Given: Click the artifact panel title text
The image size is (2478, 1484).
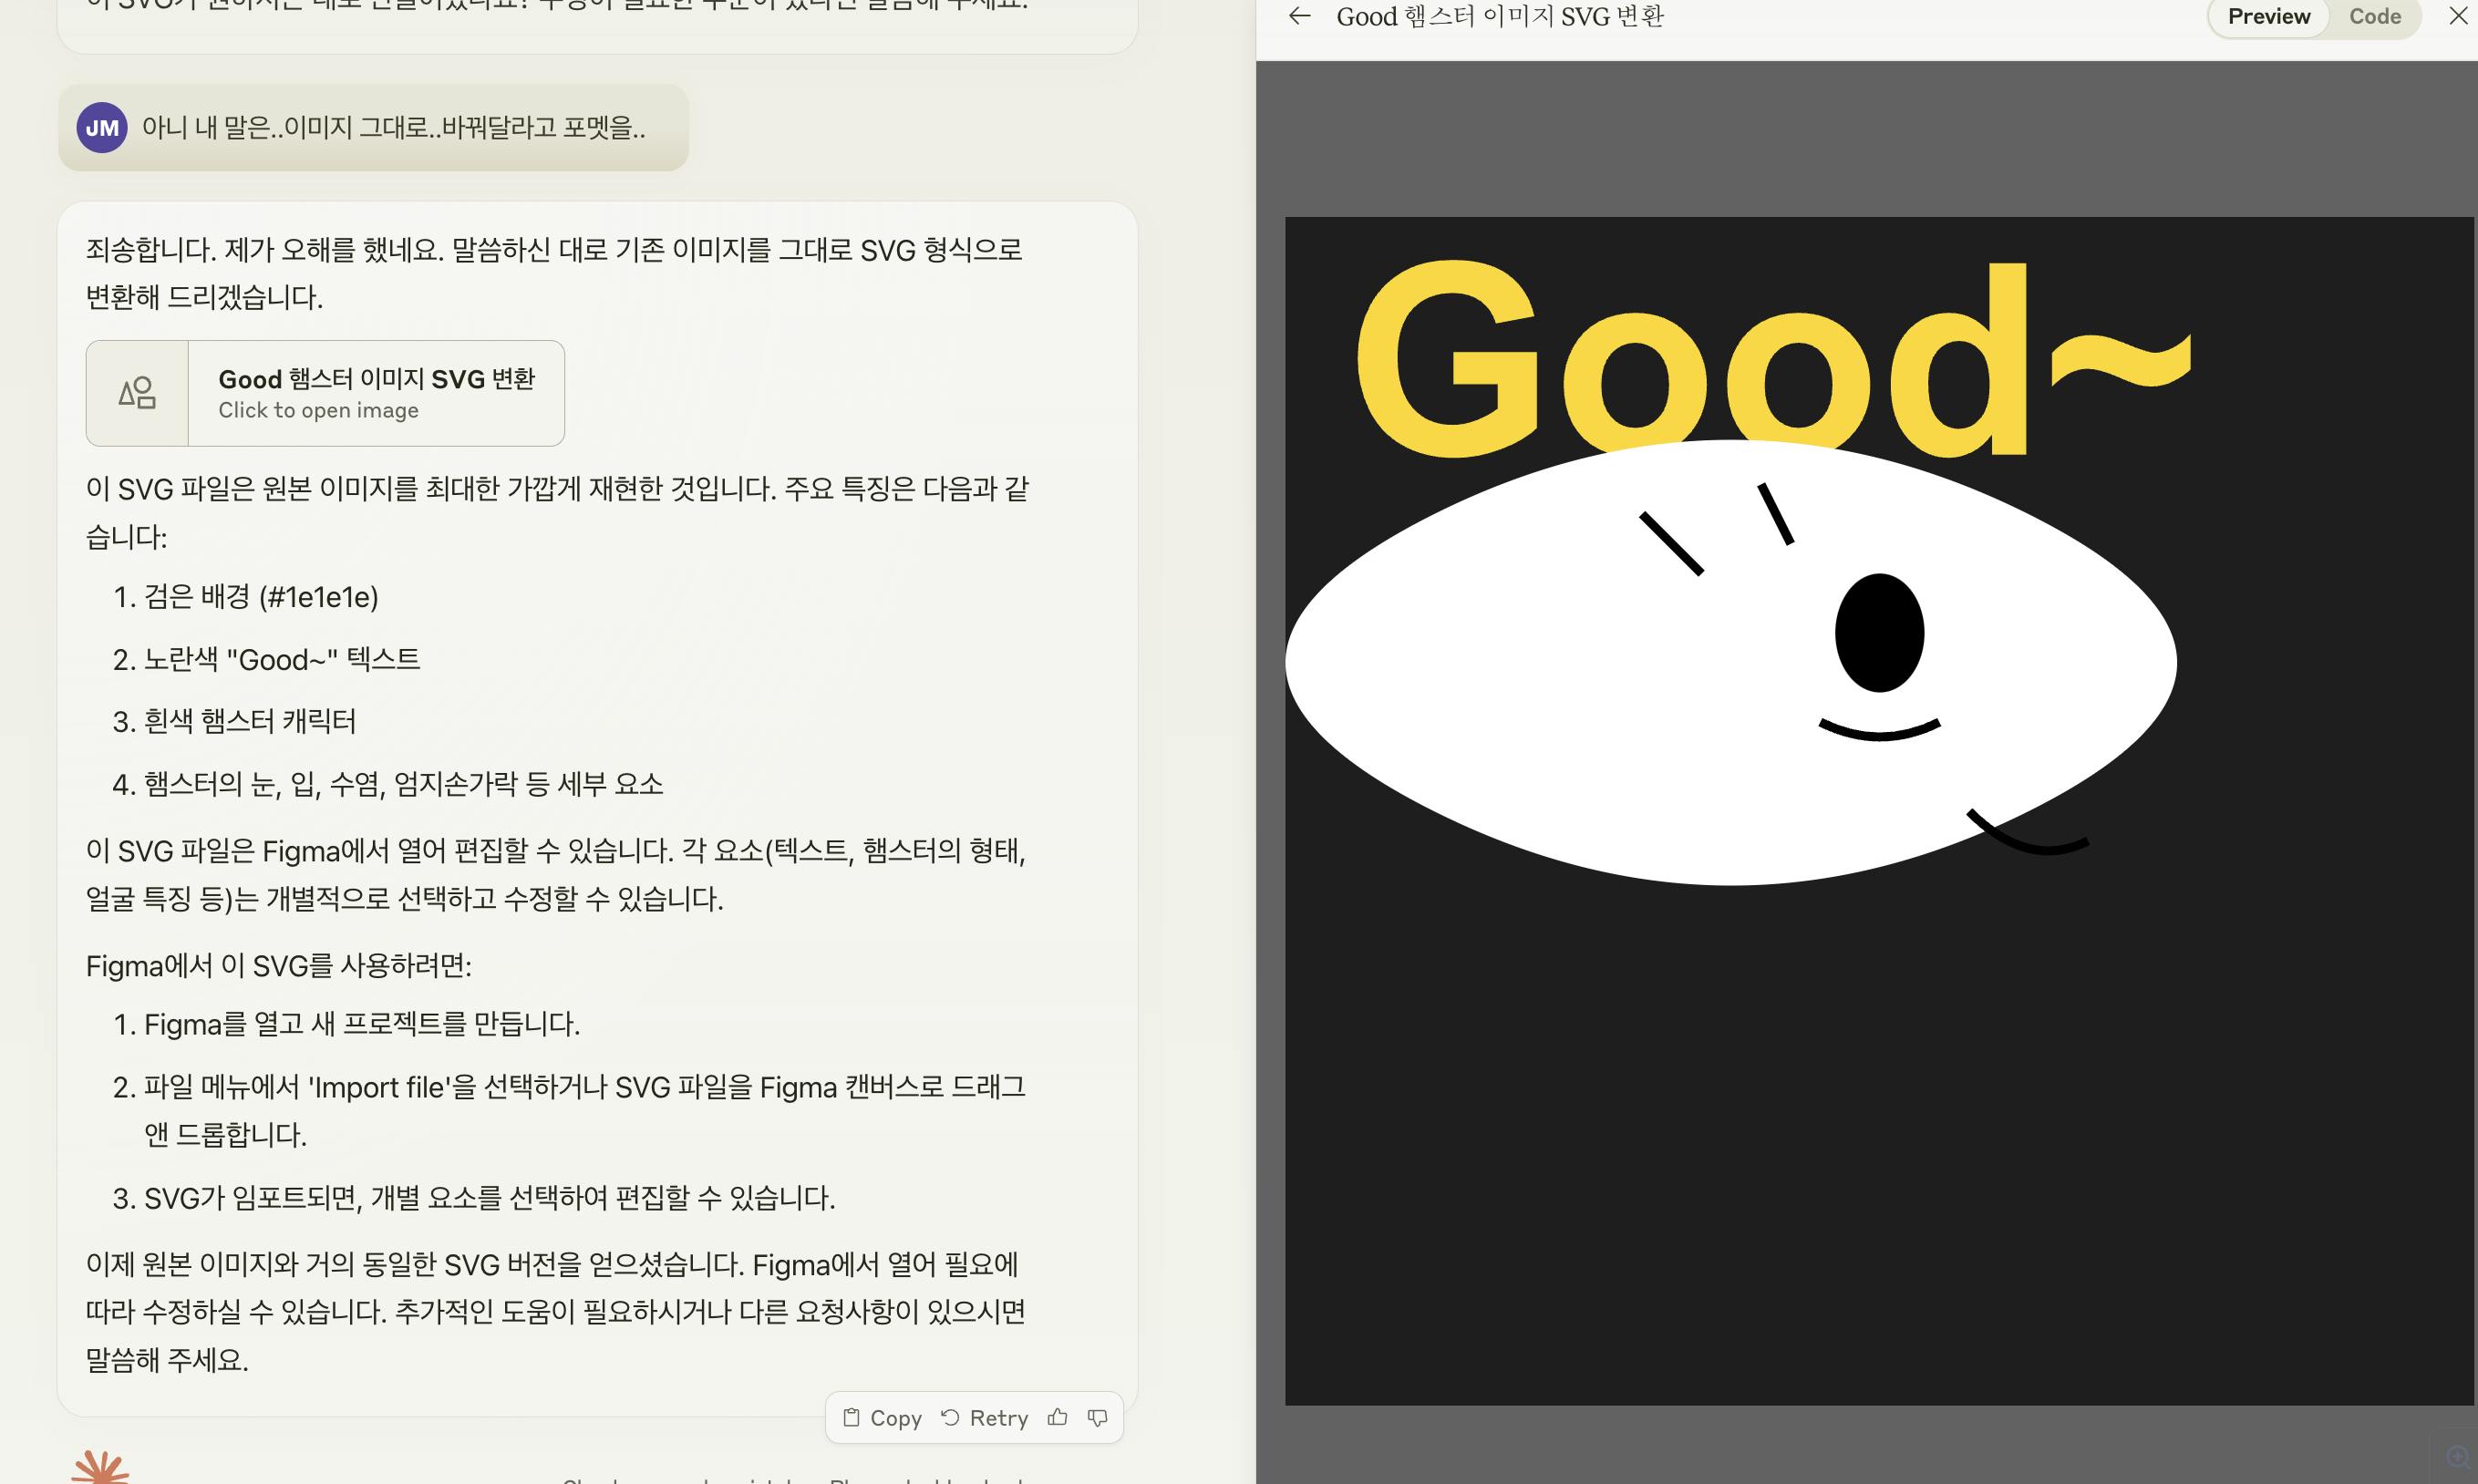Looking at the screenshot, I should [x=1499, y=17].
